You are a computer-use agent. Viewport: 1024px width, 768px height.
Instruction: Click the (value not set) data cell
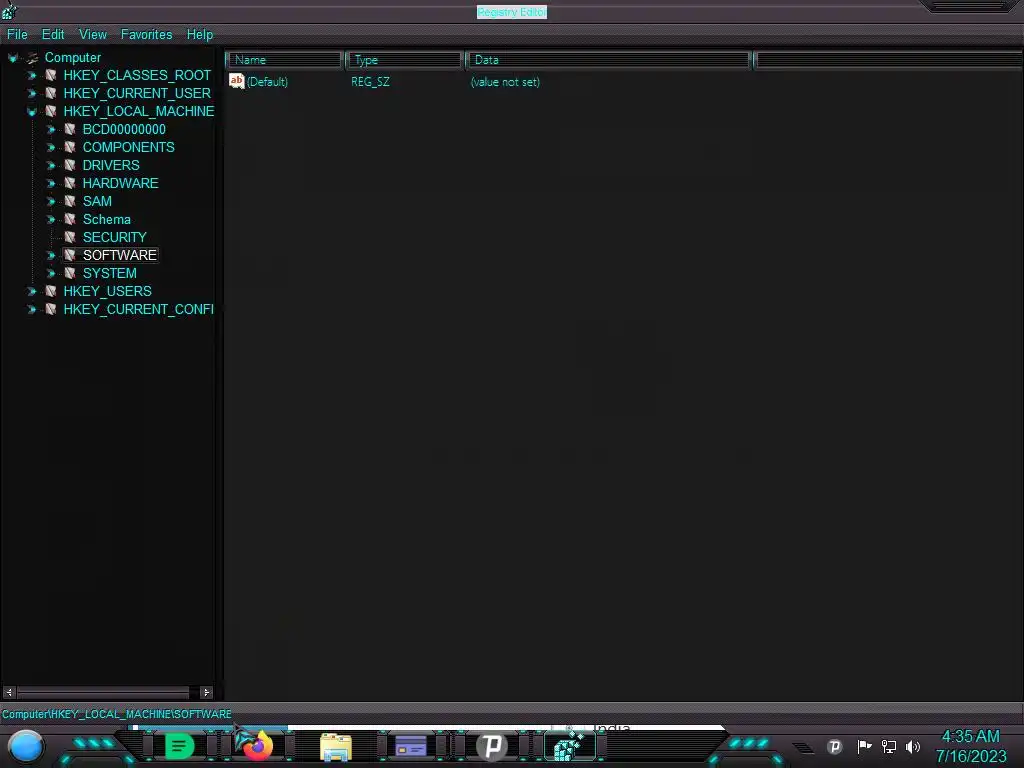[505, 82]
